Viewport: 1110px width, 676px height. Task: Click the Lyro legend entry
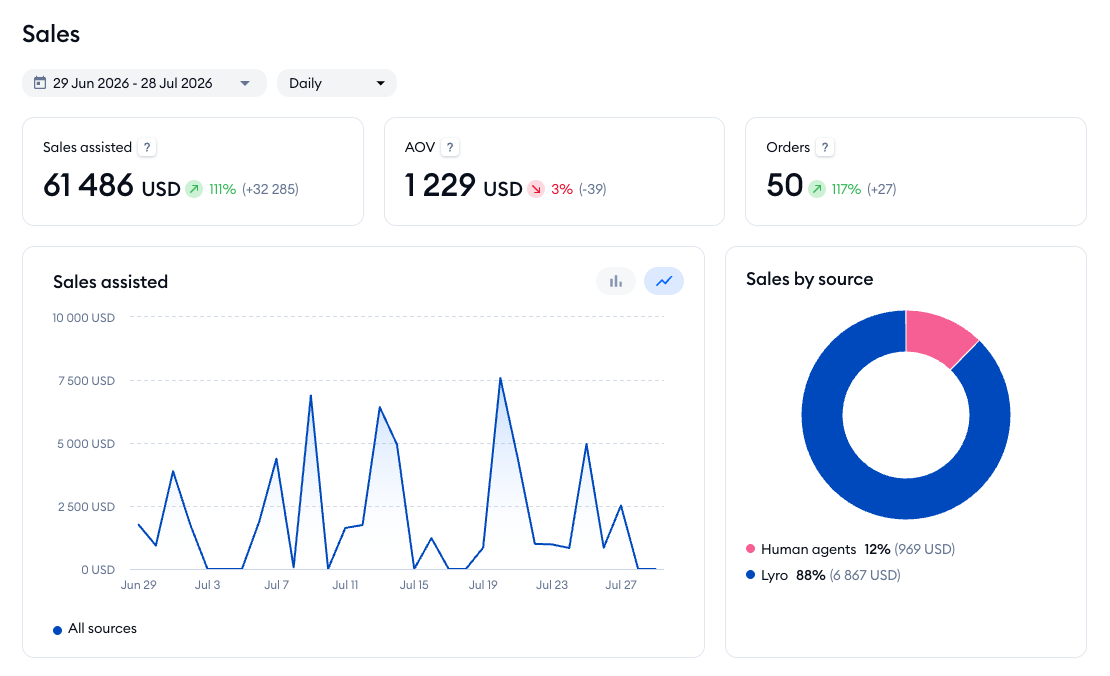(823, 575)
